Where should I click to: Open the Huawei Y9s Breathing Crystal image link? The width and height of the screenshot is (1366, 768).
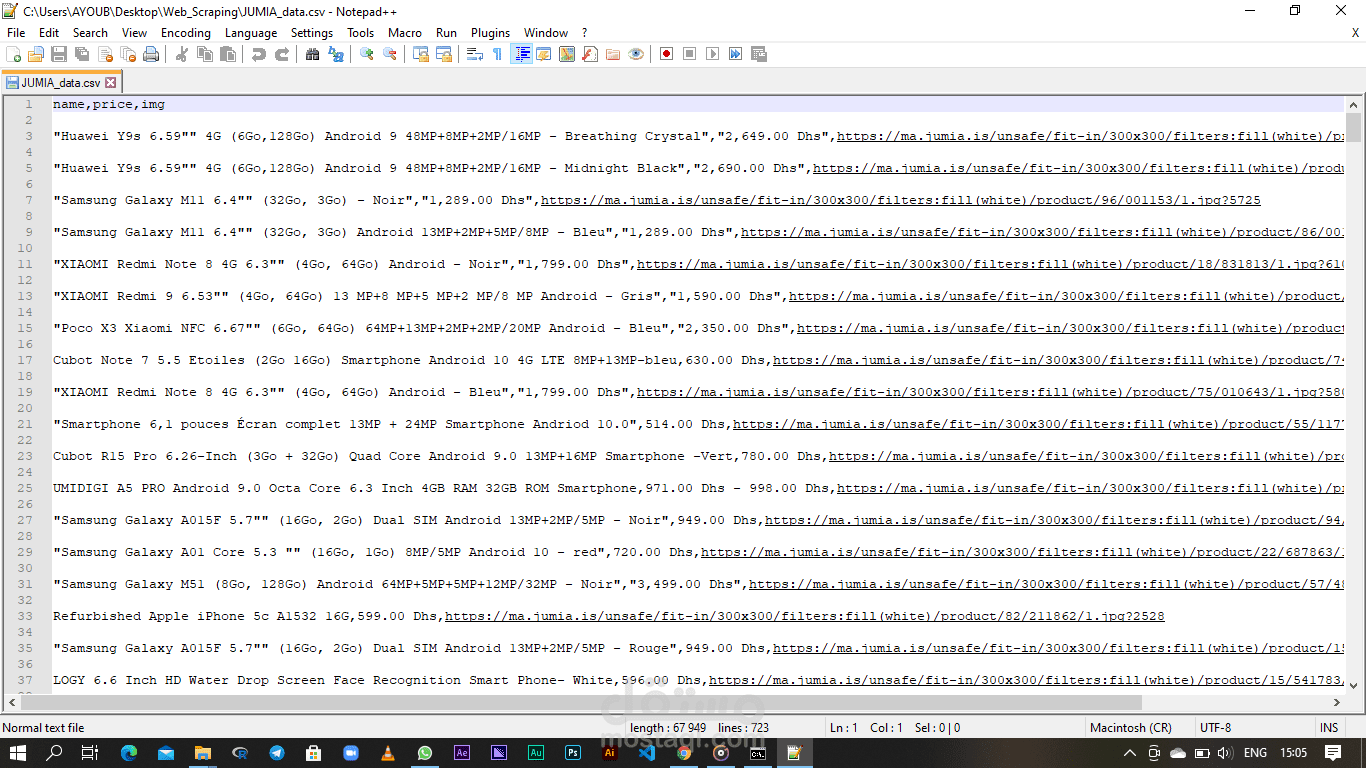(x=1091, y=136)
